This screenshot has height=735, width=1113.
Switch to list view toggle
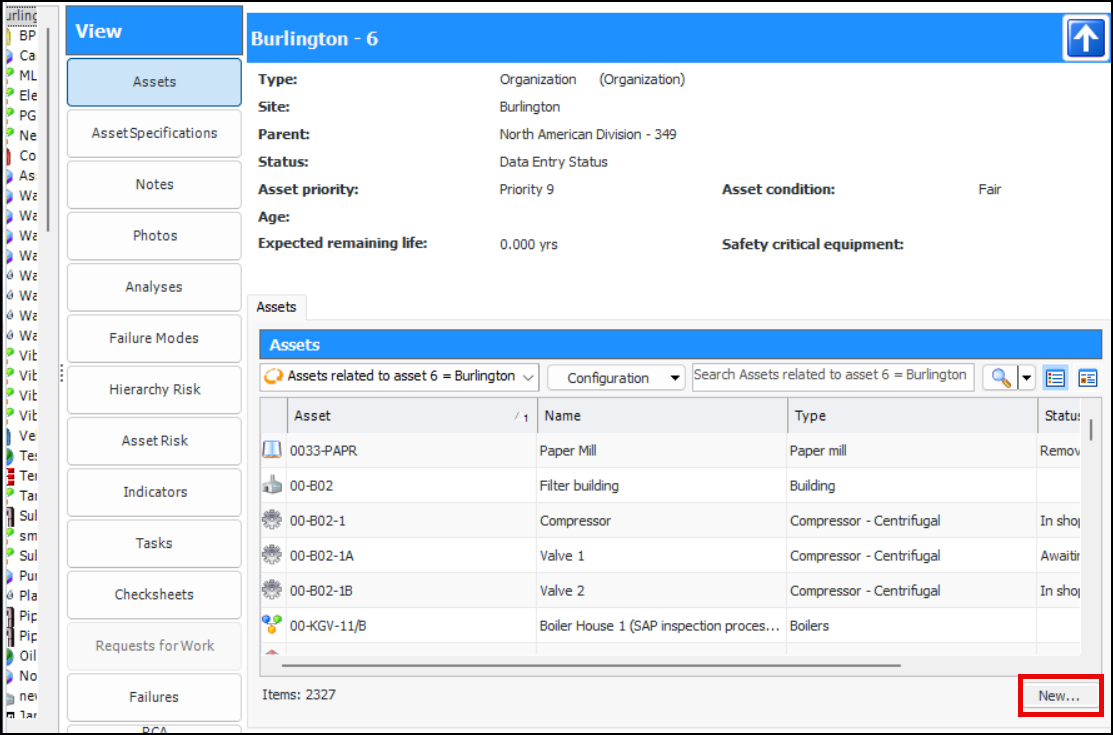pyautogui.click(x=1055, y=377)
